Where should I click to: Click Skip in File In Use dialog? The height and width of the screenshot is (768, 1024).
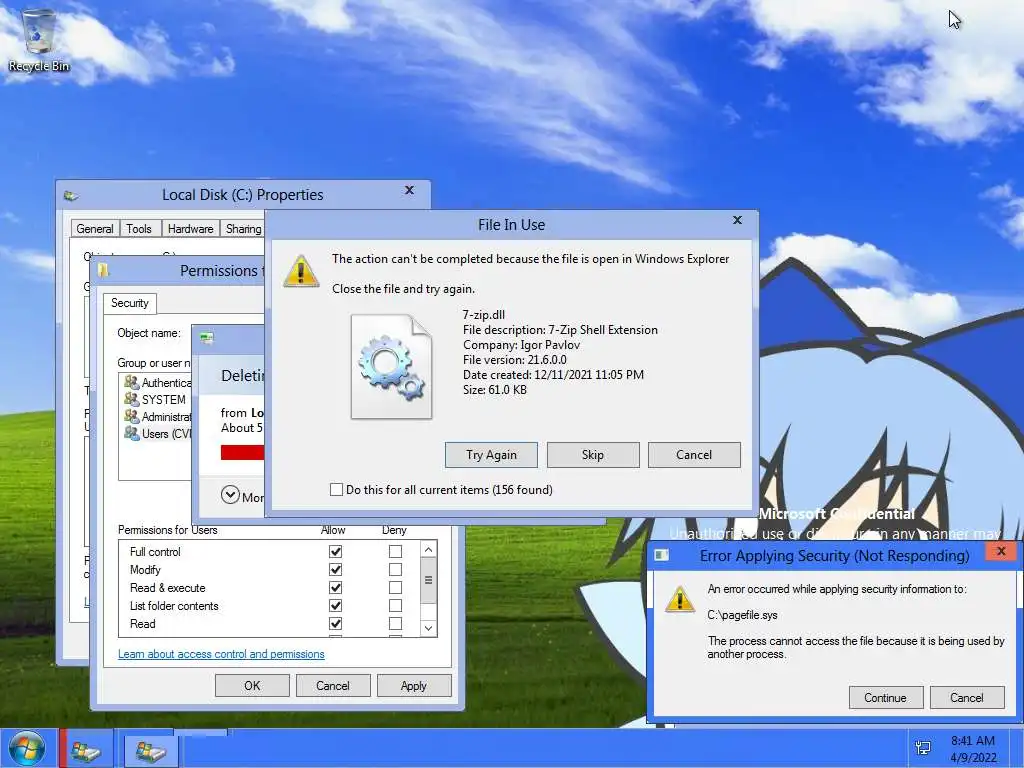593,455
